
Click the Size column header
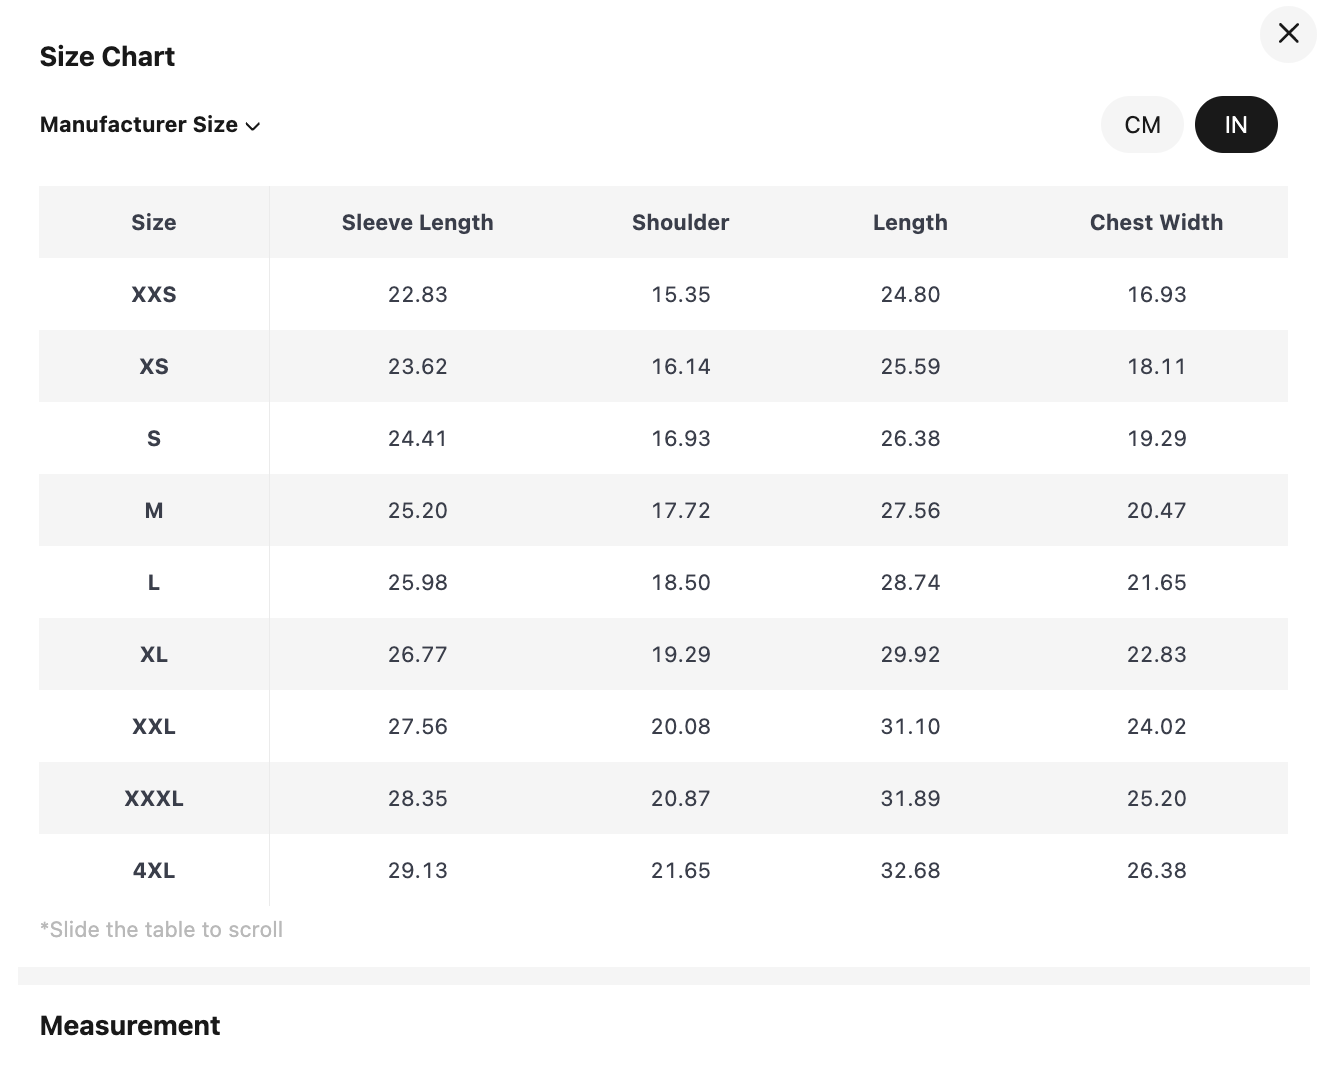pos(153,222)
